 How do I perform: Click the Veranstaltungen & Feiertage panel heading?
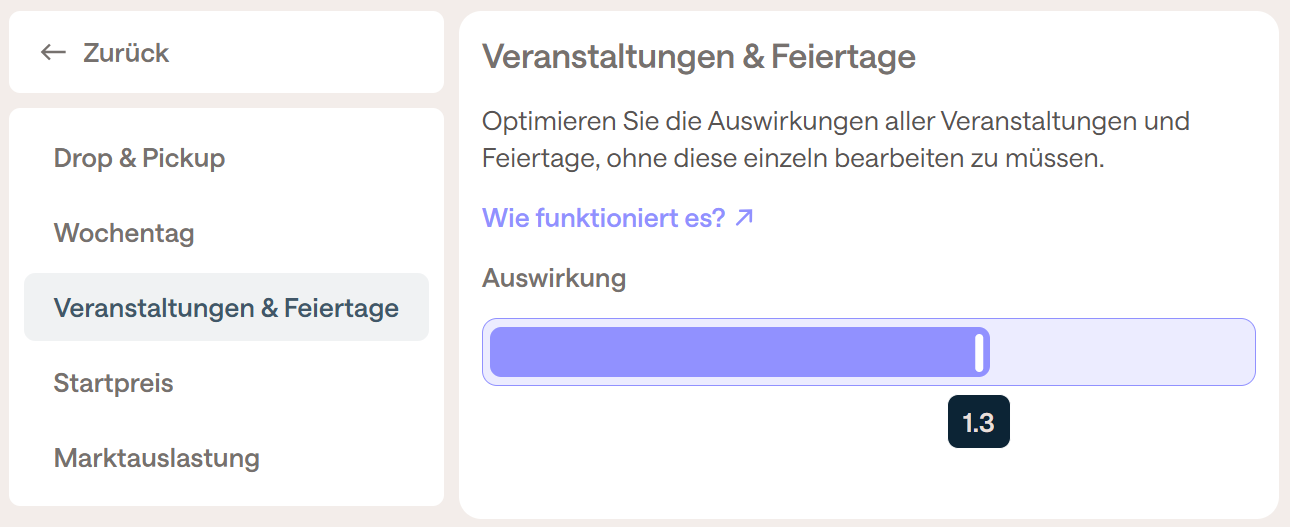click(698, 56)
